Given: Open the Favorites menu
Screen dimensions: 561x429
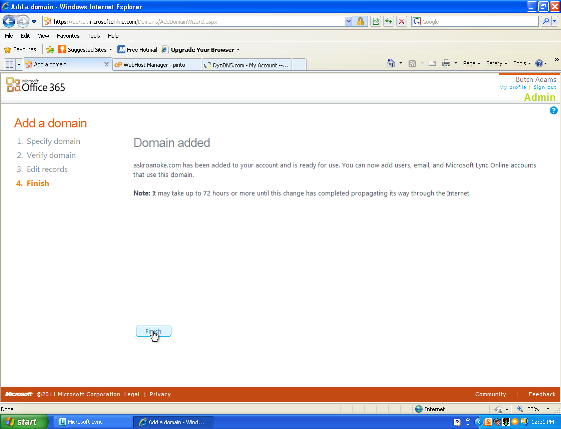Looking at the screenshot, I should click(x=68, y=36).
